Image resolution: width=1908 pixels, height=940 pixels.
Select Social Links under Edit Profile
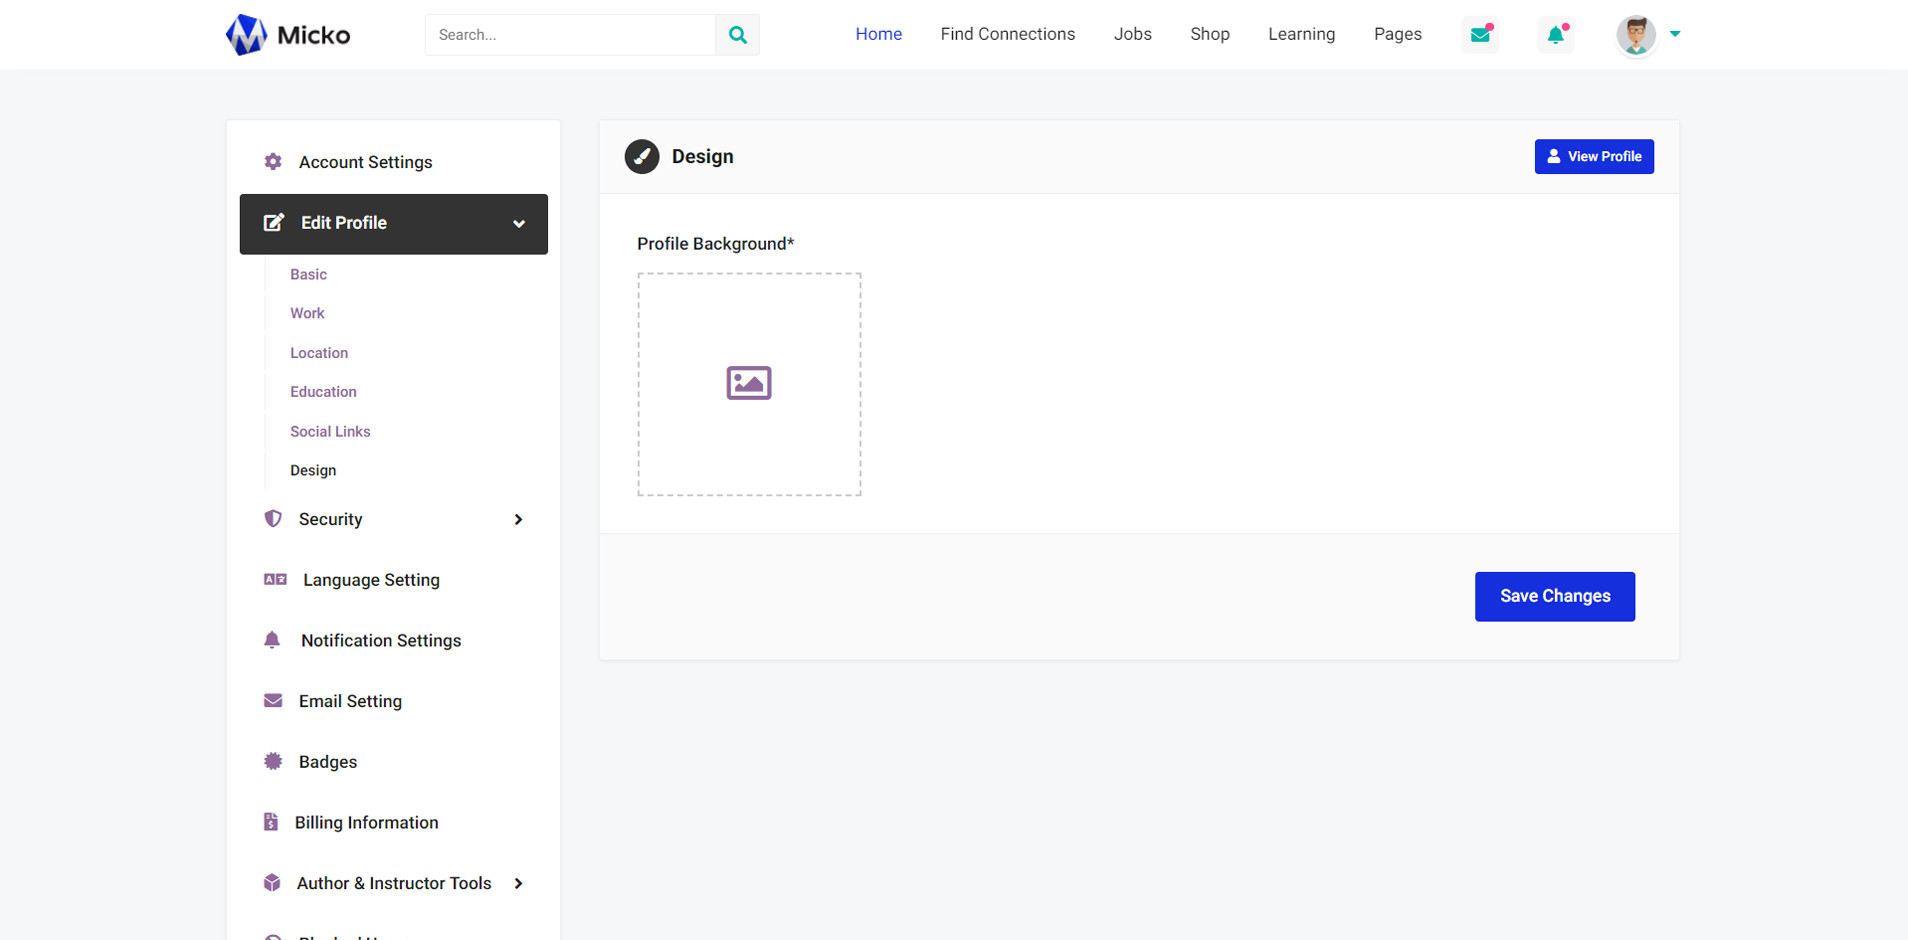(x=330, y=432)
